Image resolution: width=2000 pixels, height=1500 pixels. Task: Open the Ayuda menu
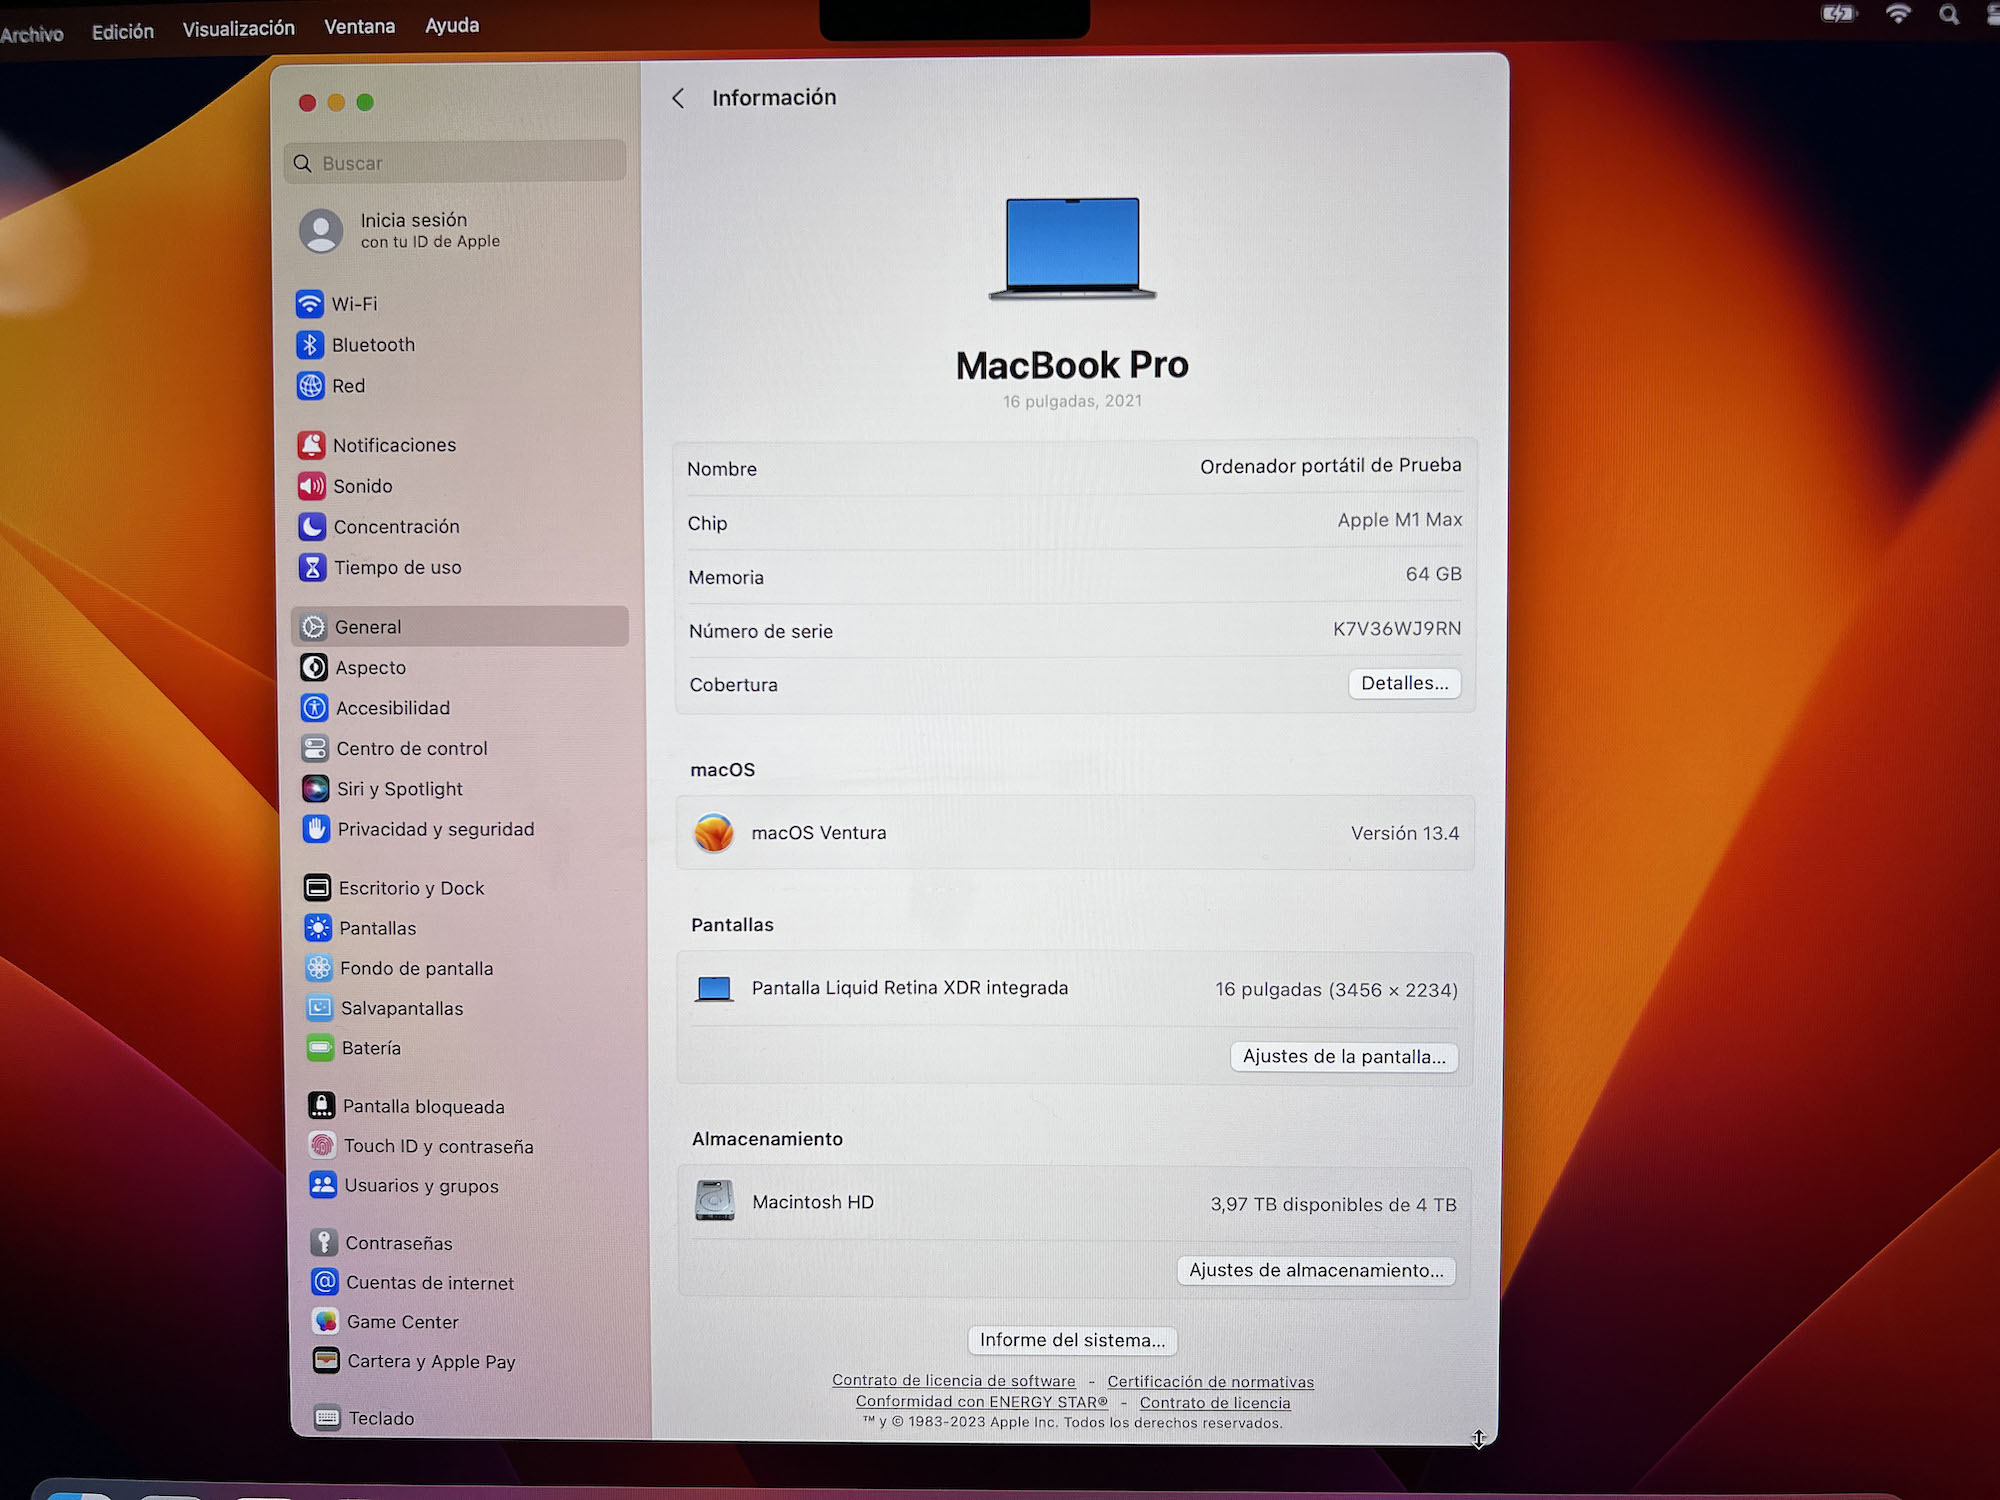[452, 25]
